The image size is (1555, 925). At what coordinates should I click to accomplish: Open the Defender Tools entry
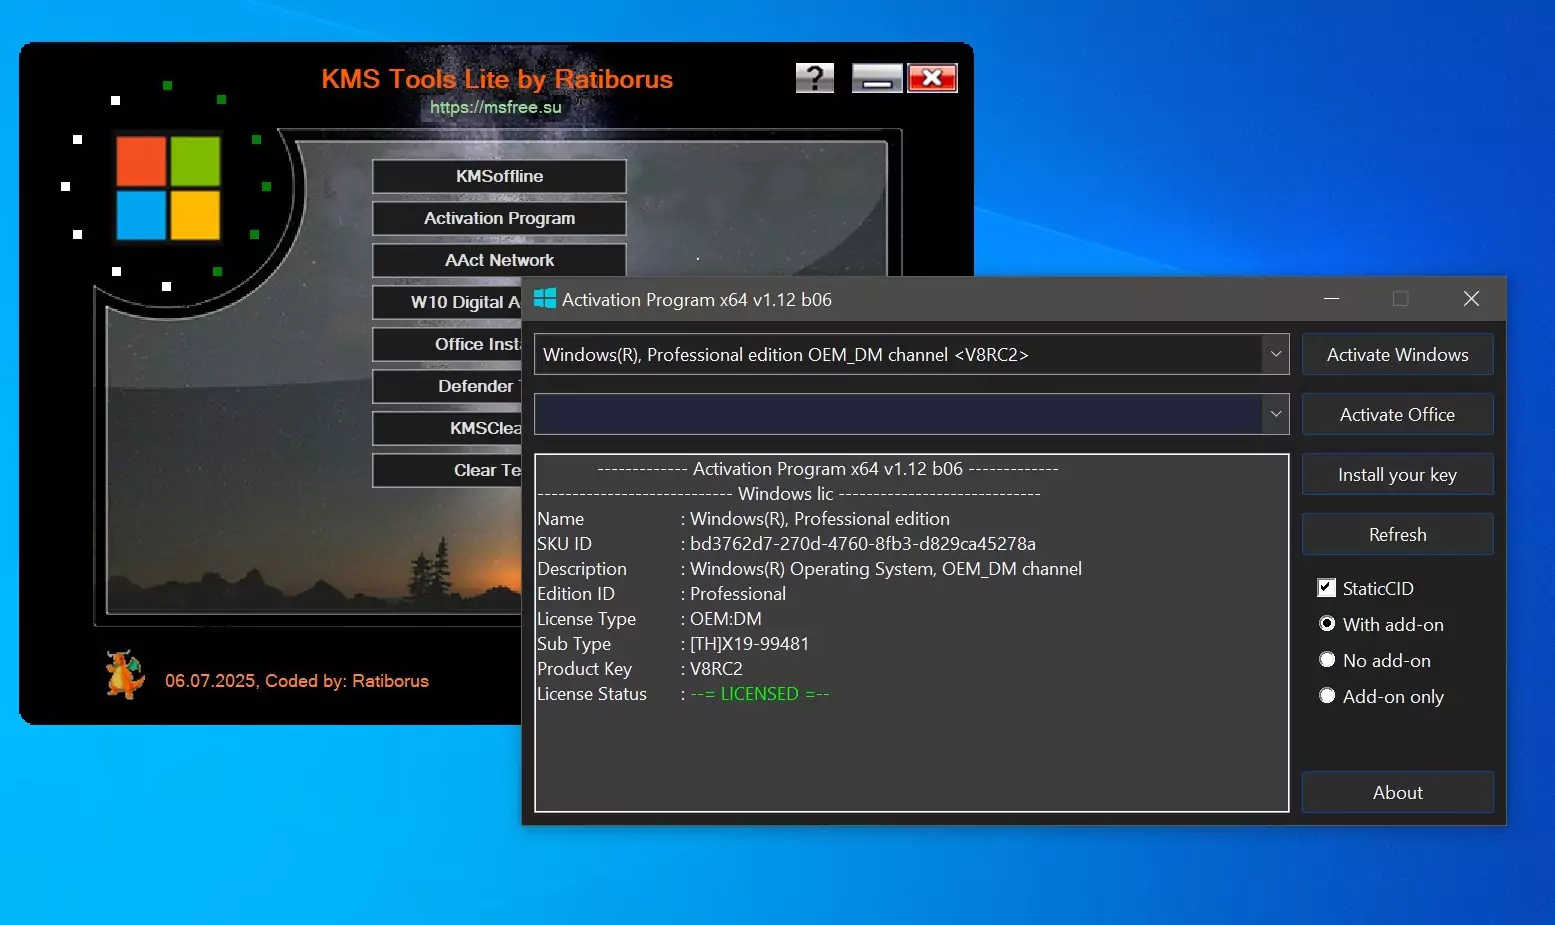447,386
